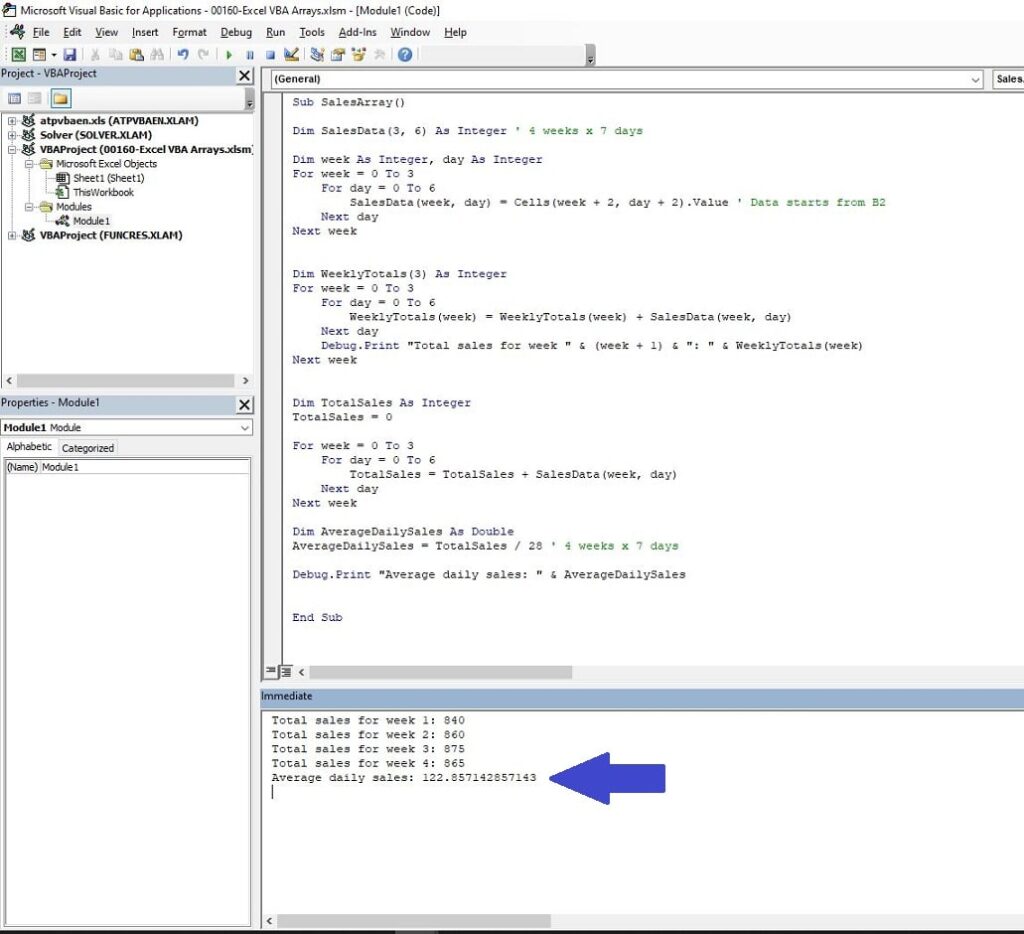Select the Run Sub/UserForm icon
Screen dimensions: 1024x934
[229, 55]
